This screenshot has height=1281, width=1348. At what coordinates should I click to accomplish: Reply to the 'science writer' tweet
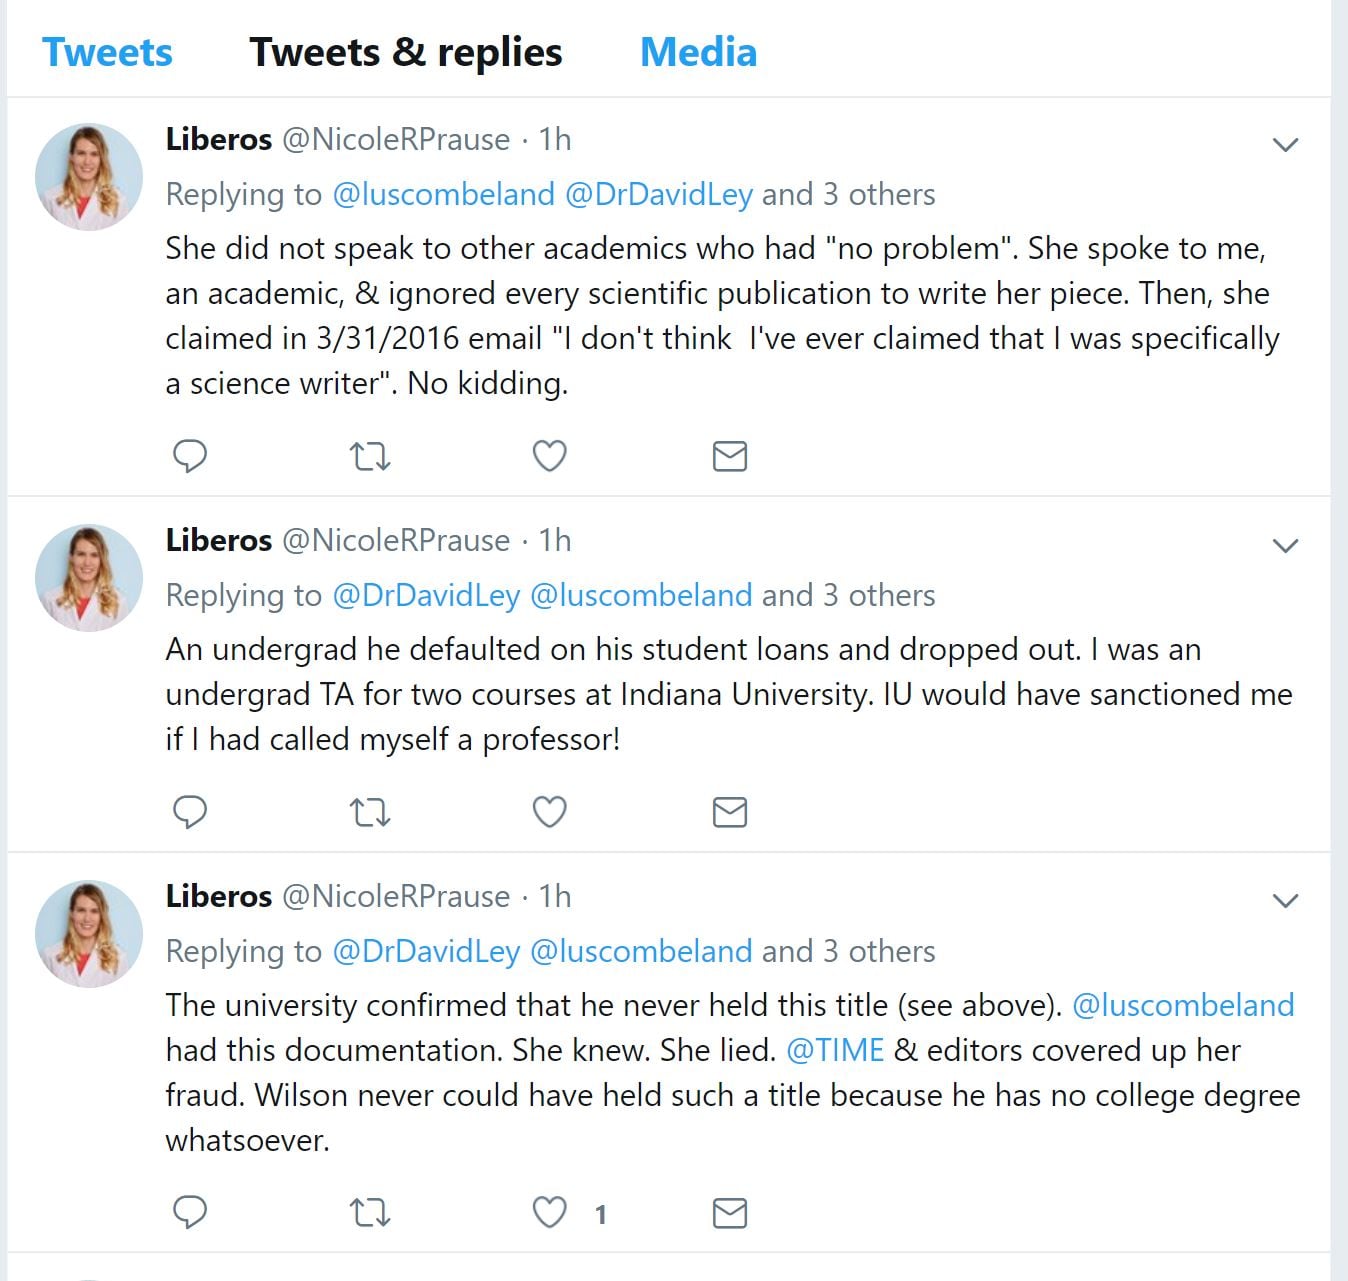pos(190,456)
